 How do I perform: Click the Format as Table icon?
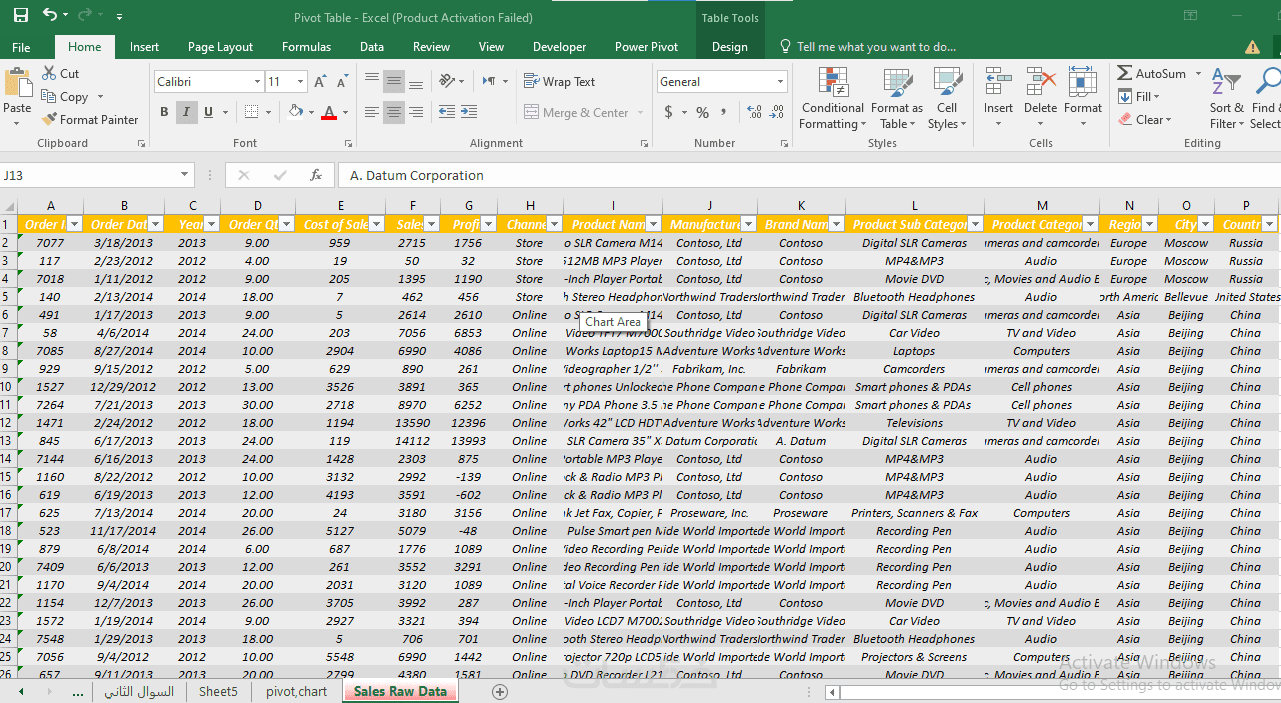pos(896,83)
